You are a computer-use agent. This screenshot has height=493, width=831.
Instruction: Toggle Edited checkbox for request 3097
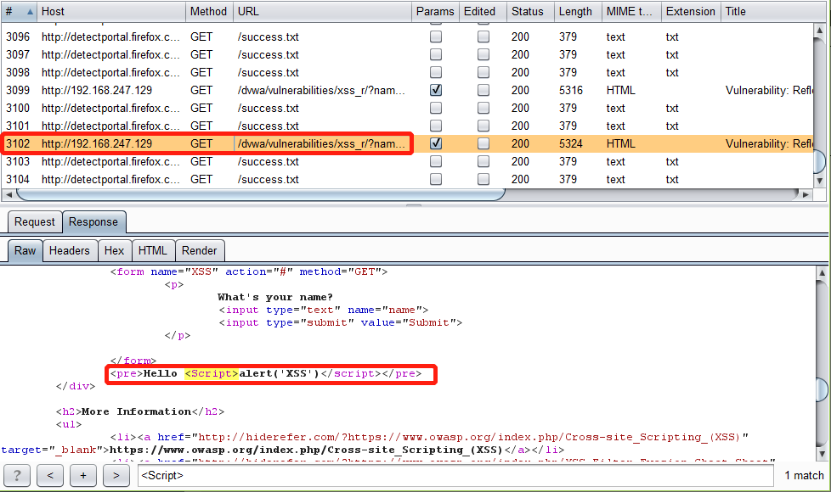tap(483, 55)
